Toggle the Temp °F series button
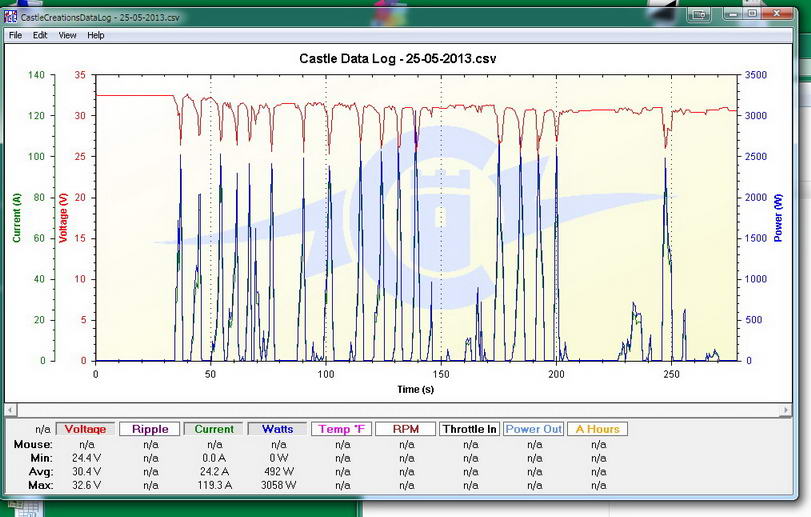 tap(342, 429)
